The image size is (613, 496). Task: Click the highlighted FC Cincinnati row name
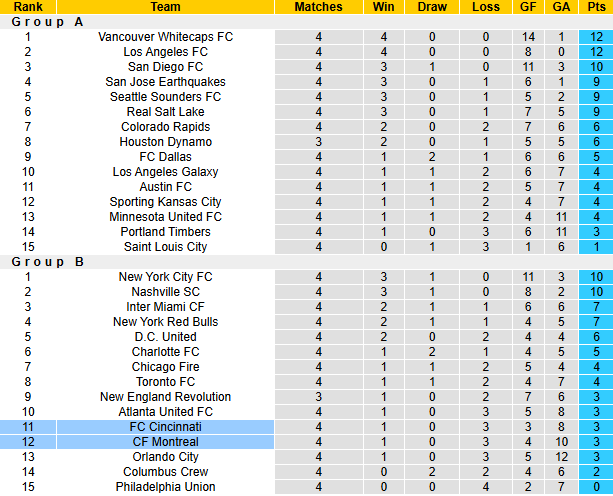pos(165,427)
